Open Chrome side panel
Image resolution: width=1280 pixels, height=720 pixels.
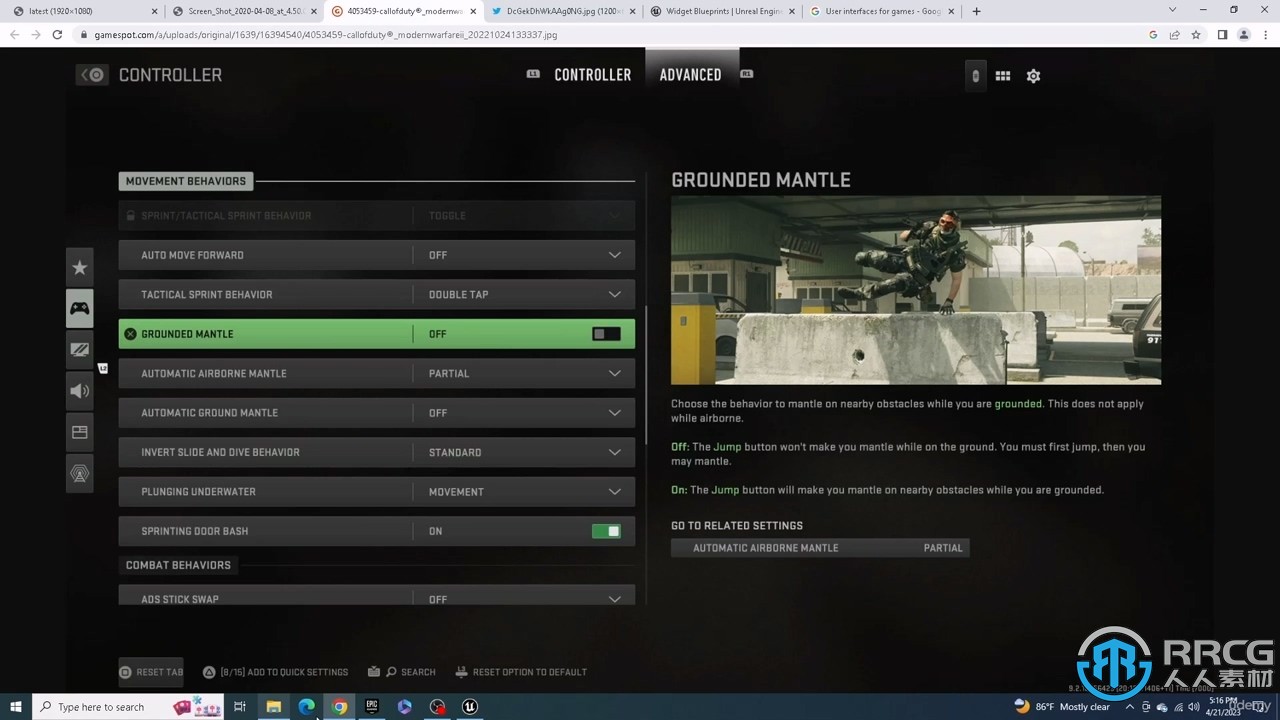1222,34
